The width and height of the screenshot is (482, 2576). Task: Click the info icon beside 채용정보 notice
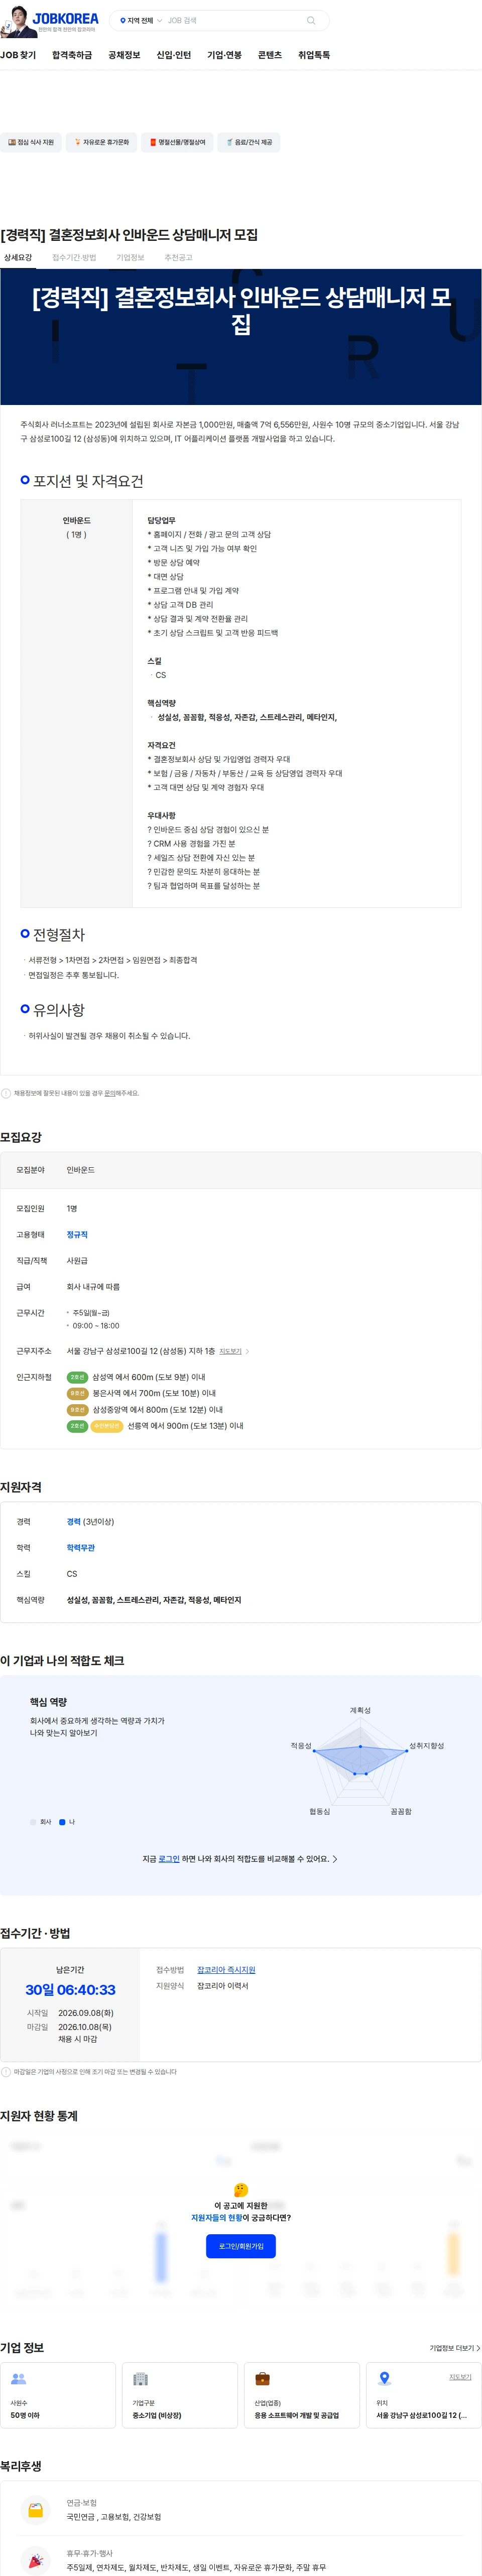click(6, 1093)
